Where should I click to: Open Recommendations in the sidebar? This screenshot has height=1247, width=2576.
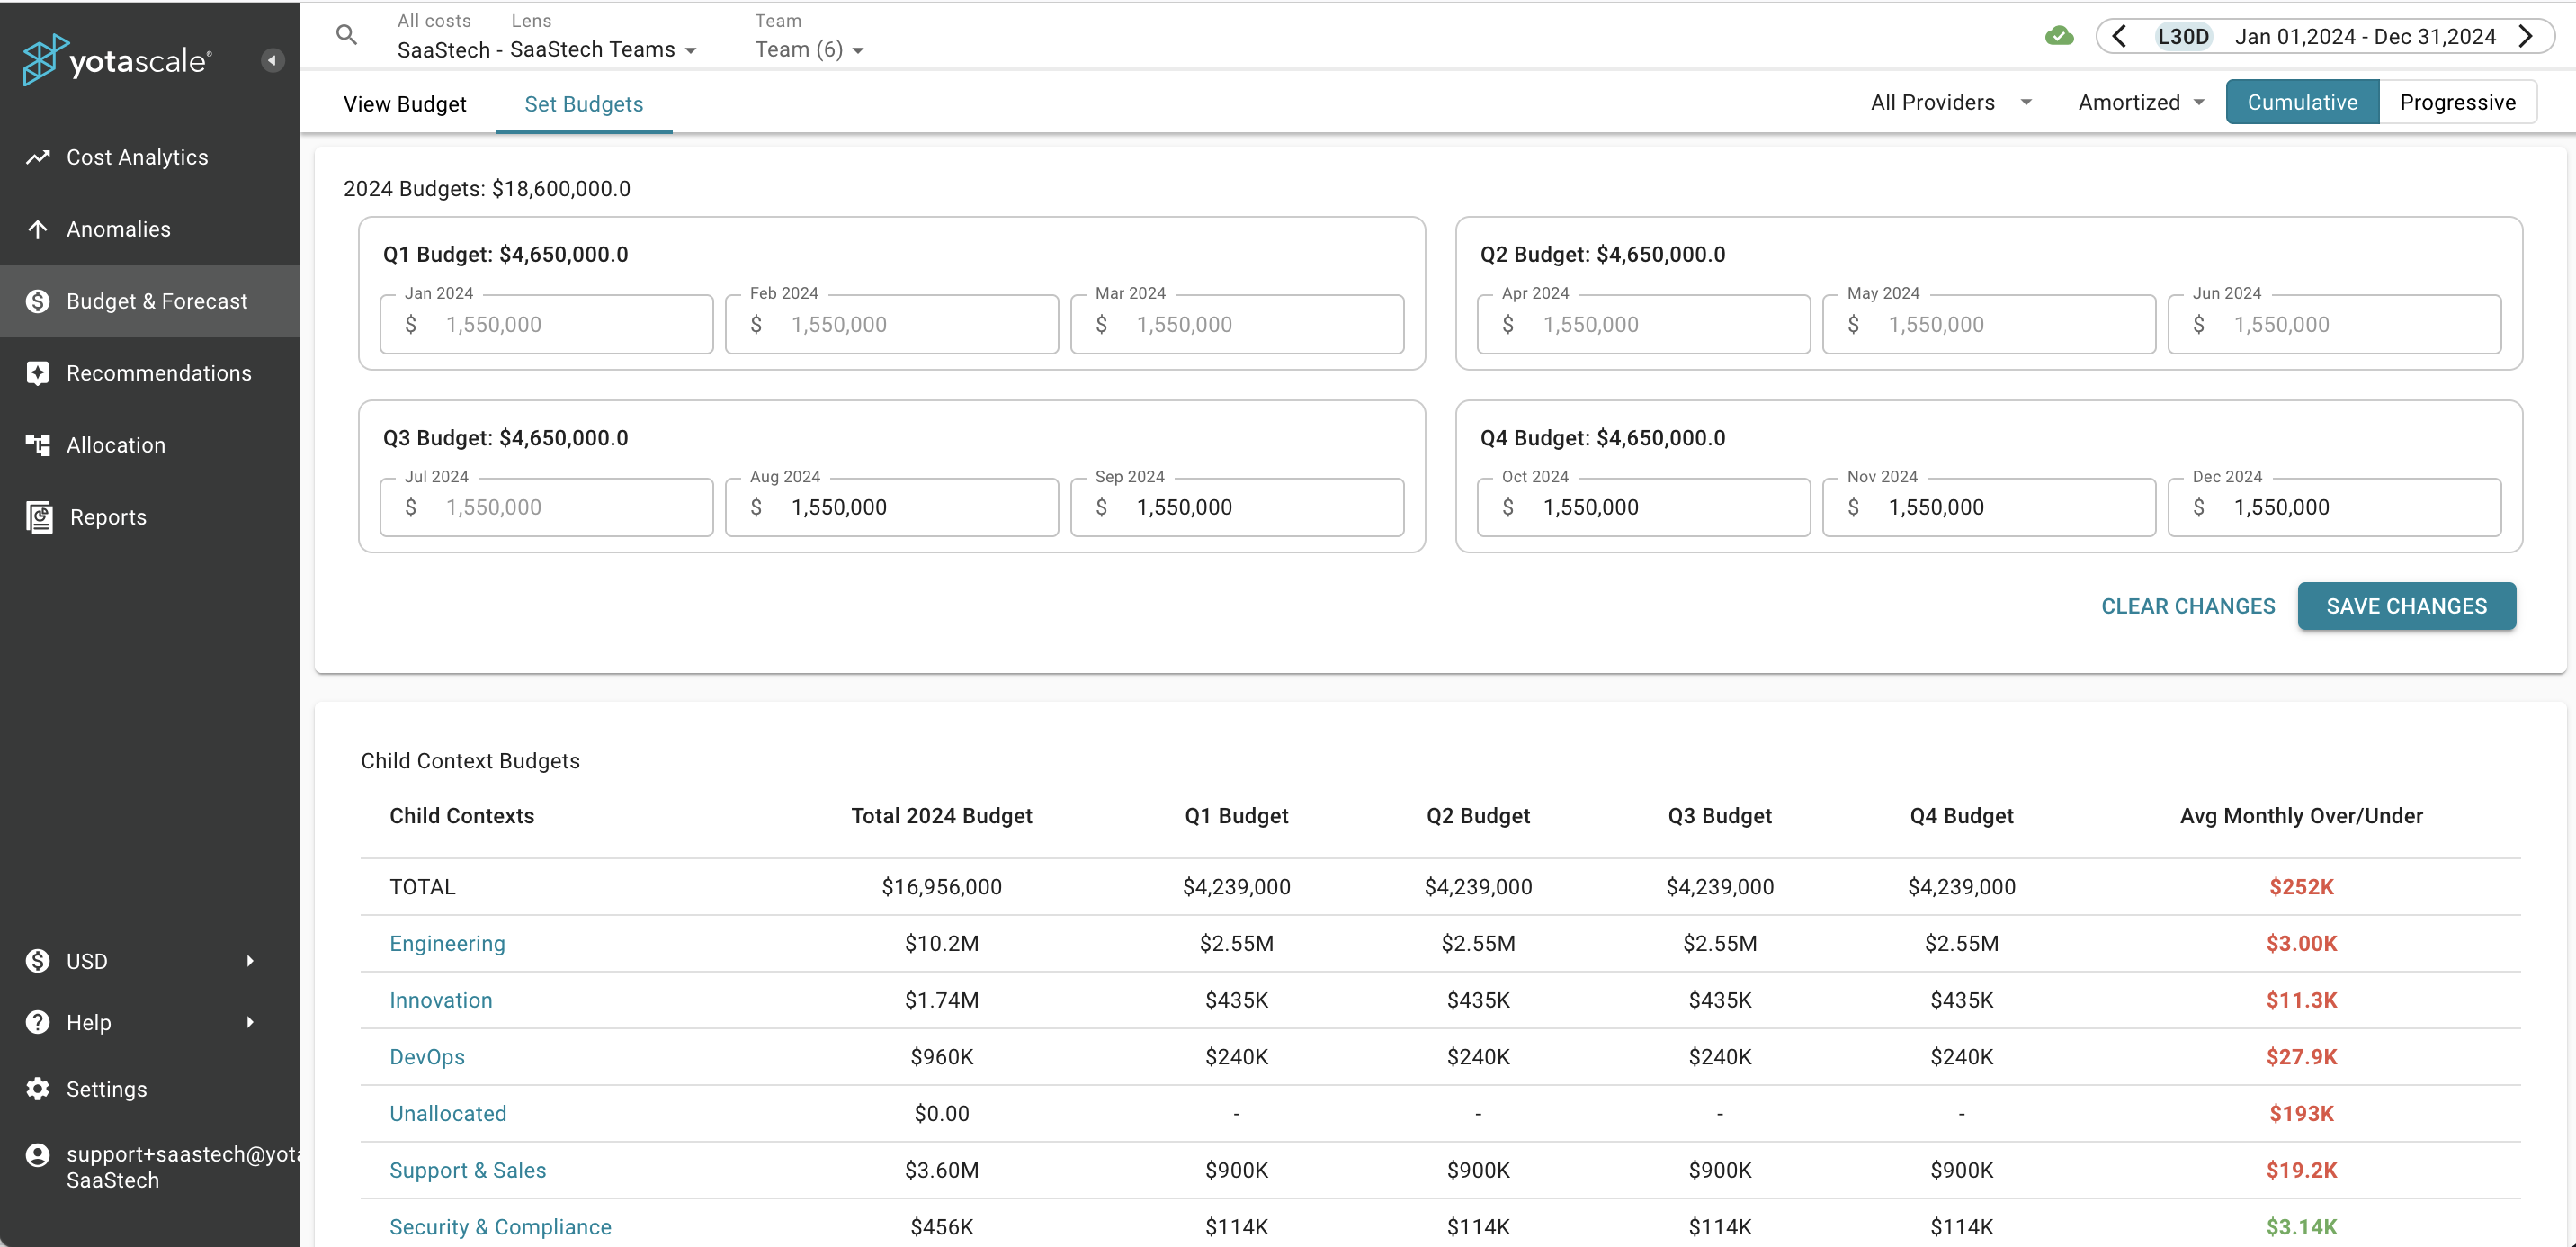[x=150, y=373]
